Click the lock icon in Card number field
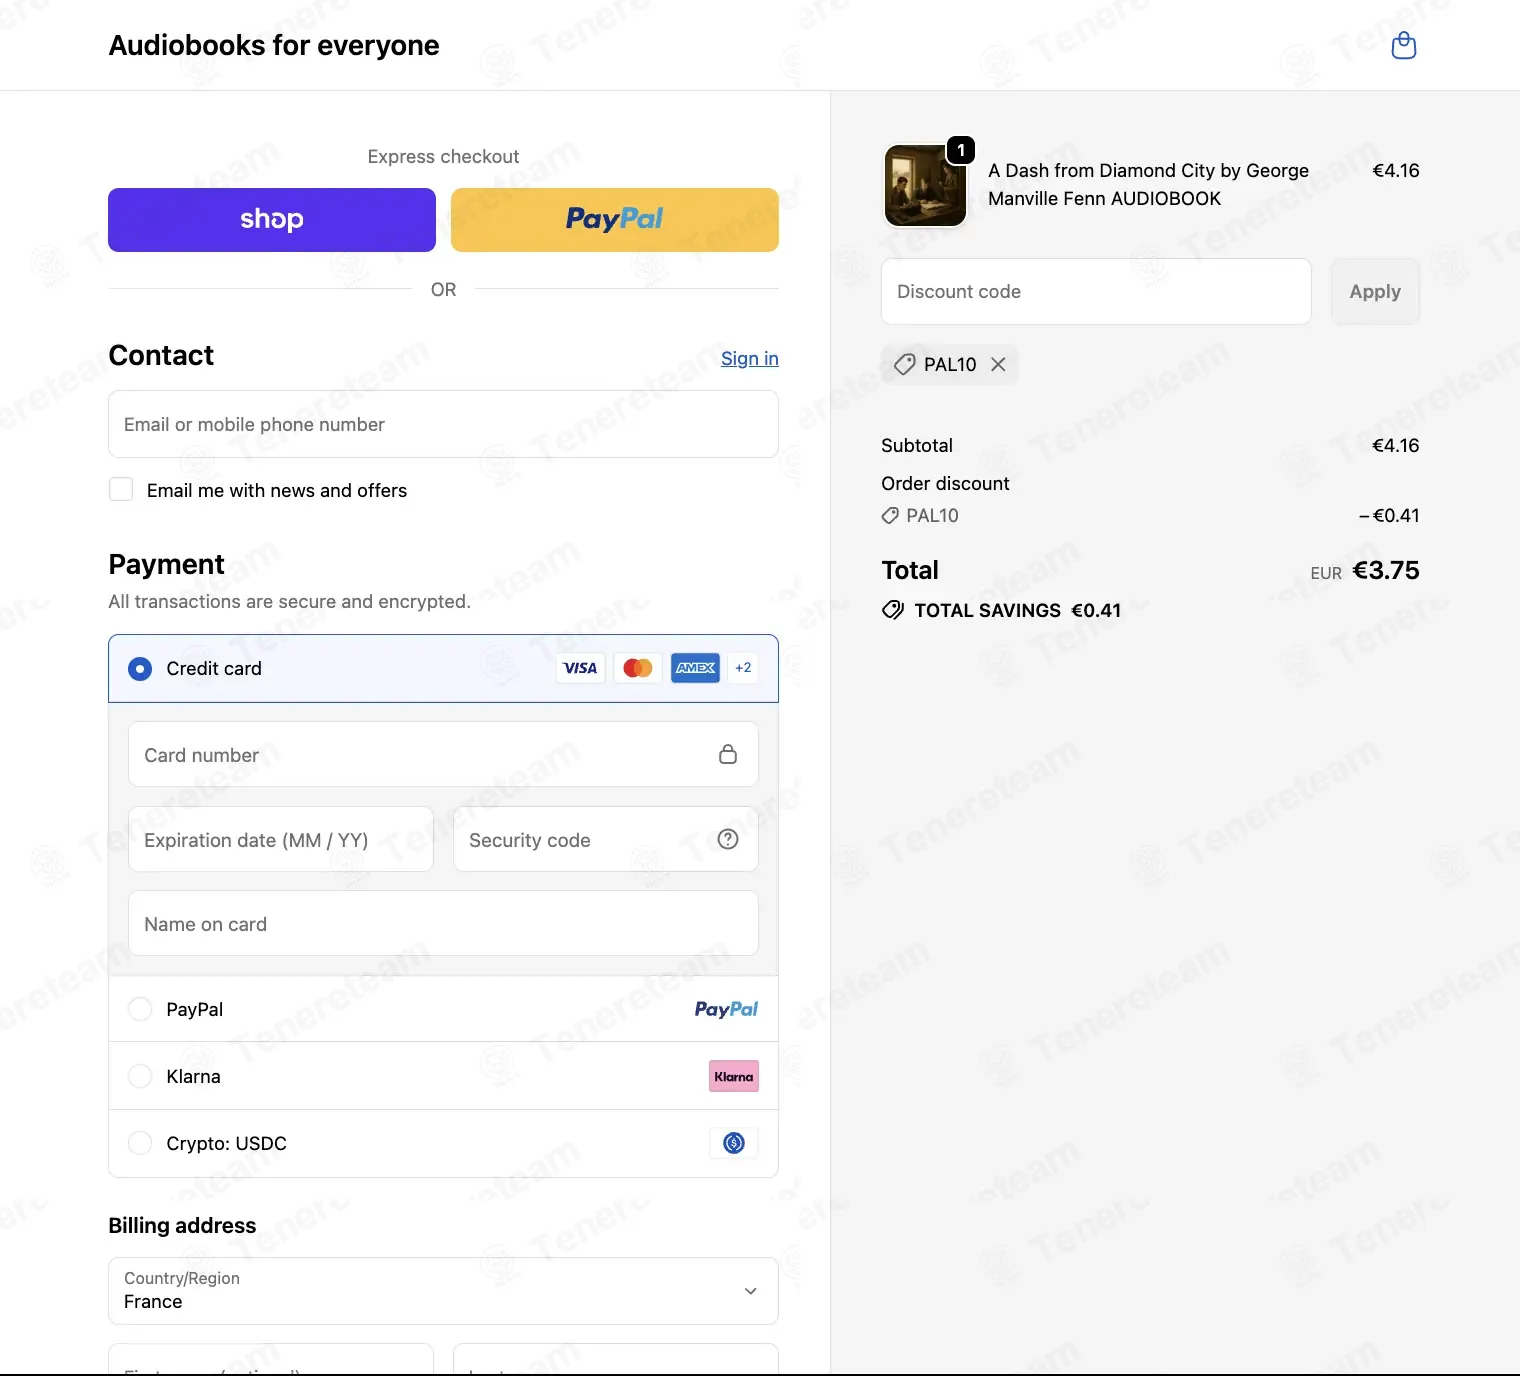The height and width of the screenshot is (1376, 1520). coord(728,754)
